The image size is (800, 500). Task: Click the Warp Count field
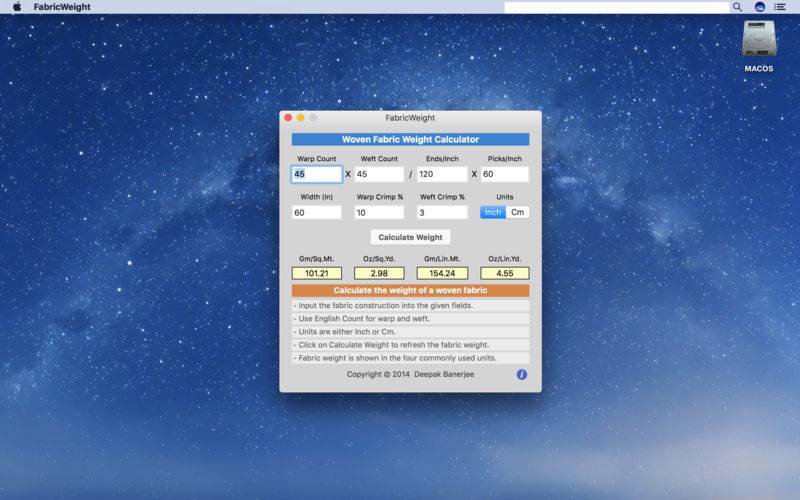(316, 174)
